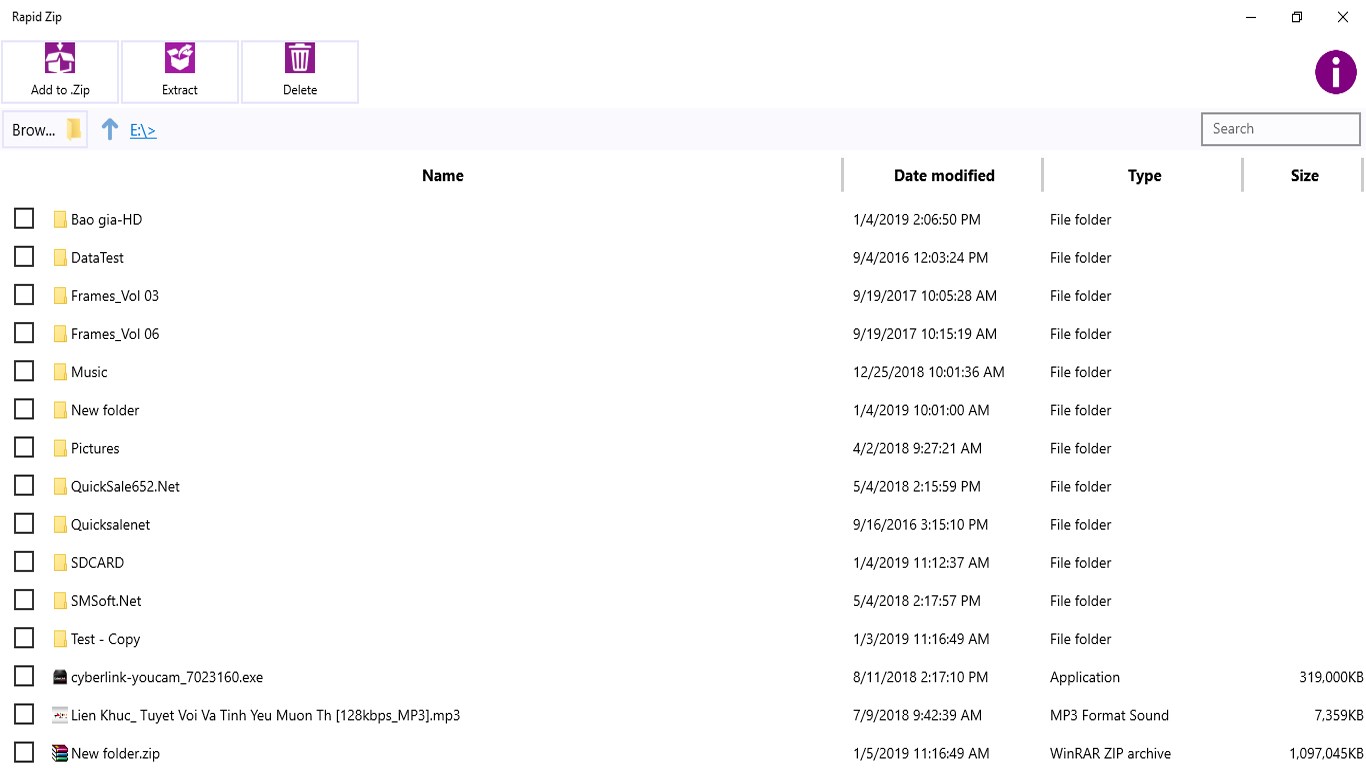
Task: Click the Quicksalenet folder icon
Action: tap(60, 524)
